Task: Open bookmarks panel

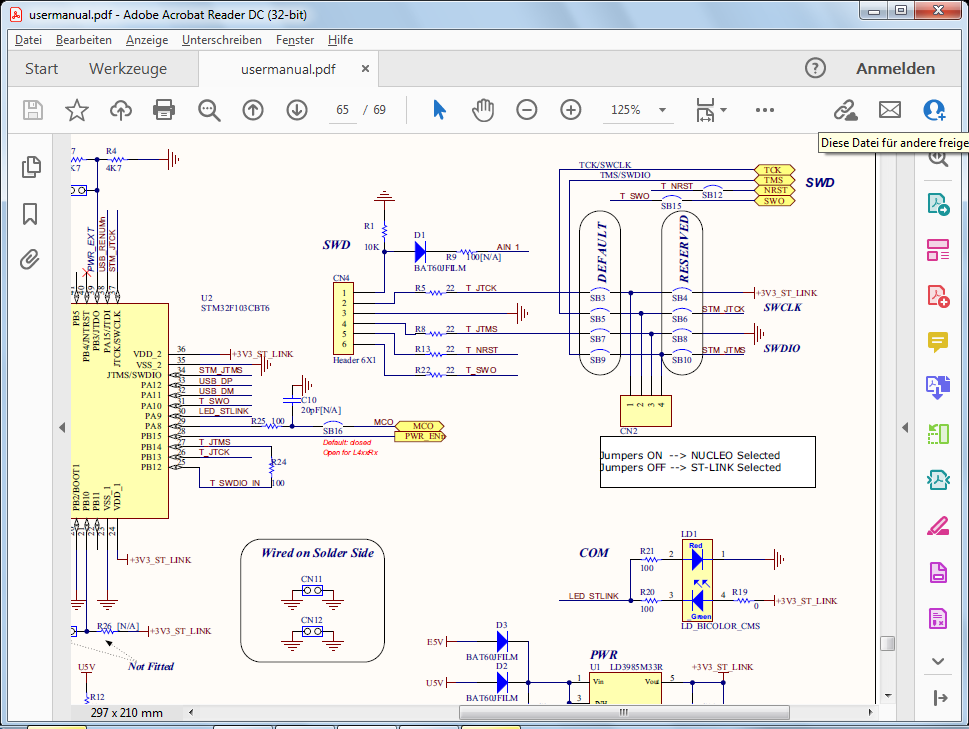Action: pos(30,214)
